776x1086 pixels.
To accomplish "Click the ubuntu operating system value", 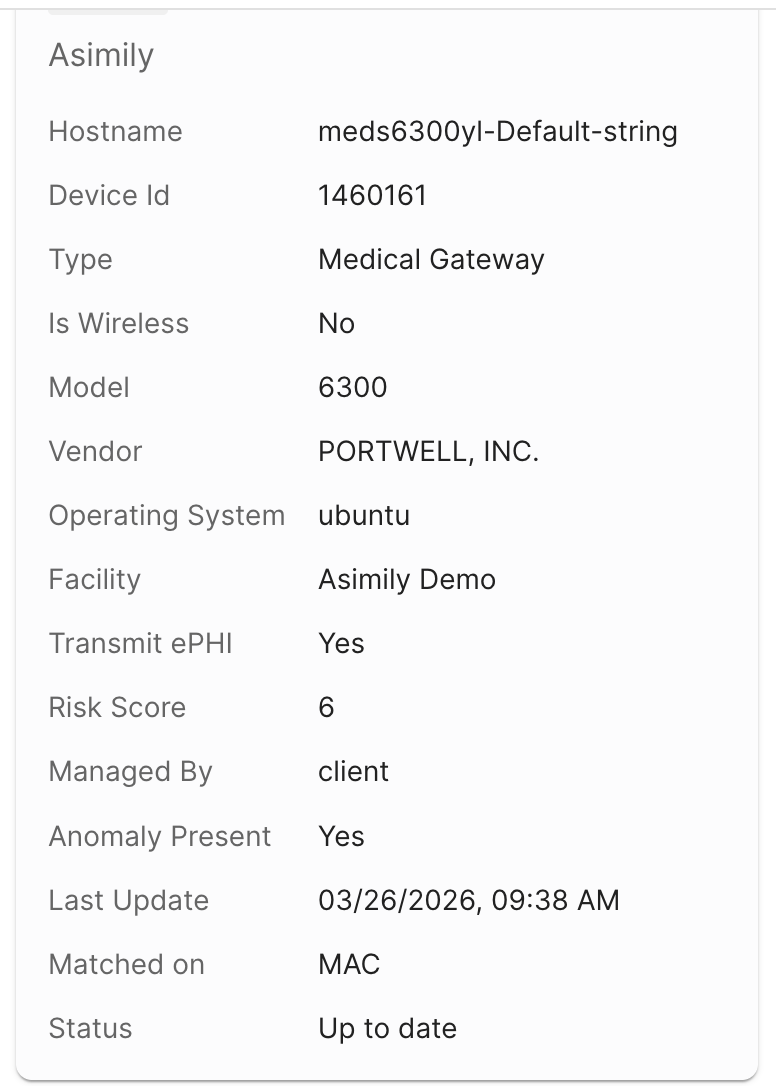I will click(x=364, y=516).
